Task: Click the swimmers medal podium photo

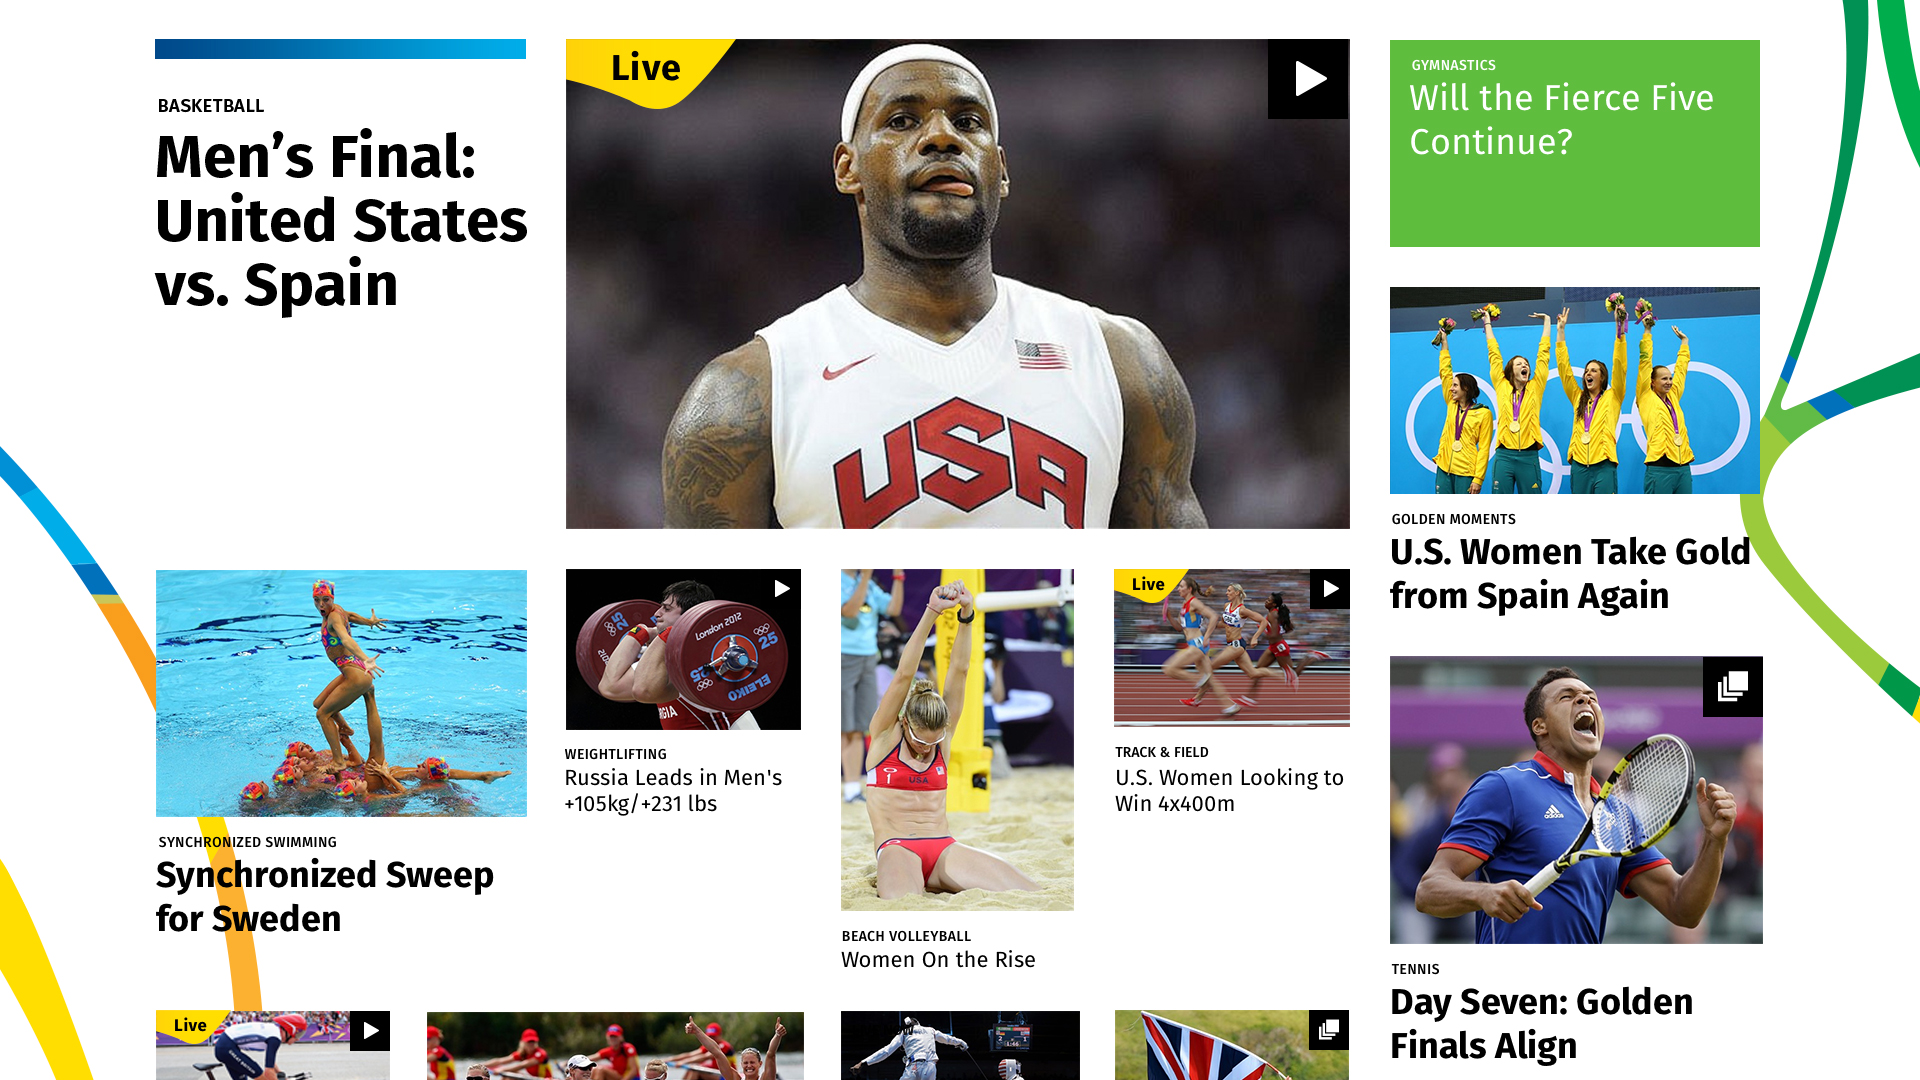Action: point(1575,390)
